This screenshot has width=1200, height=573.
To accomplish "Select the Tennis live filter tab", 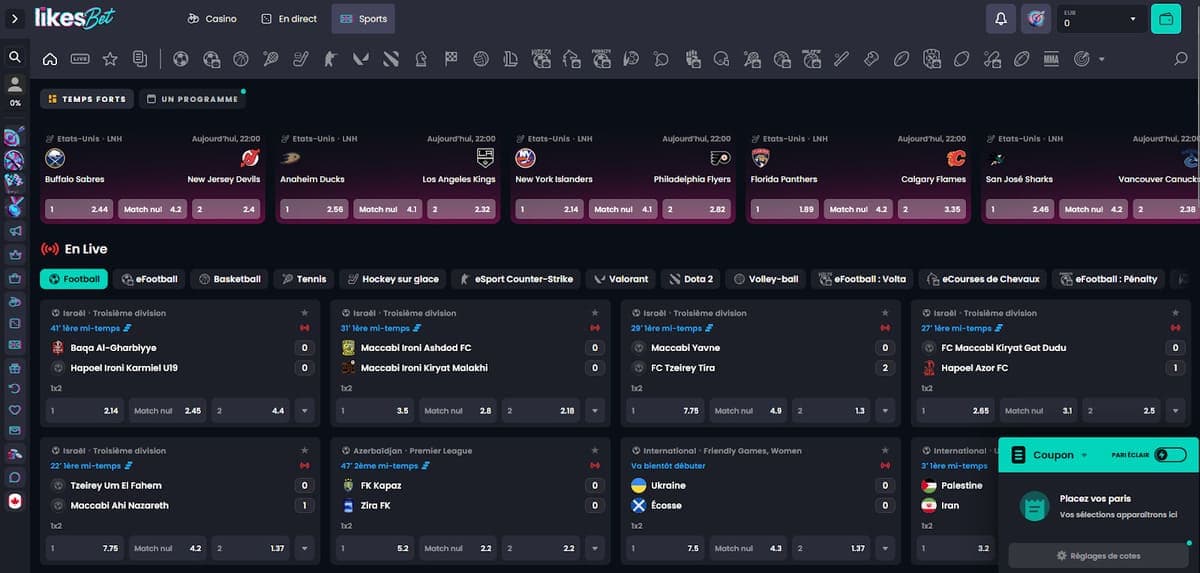I will click(x=304, y=279).
